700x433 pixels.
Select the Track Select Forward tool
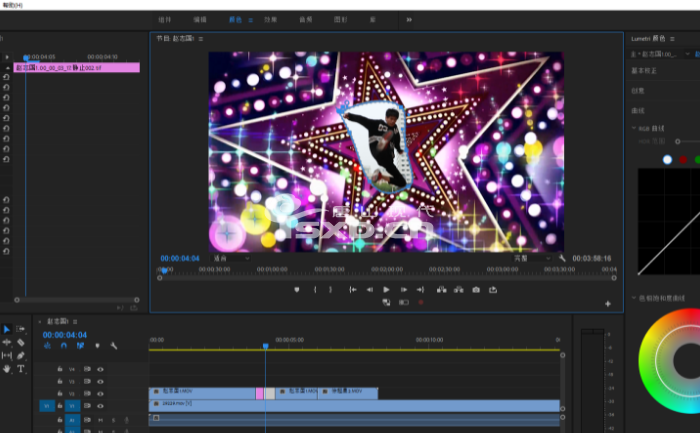tap(21, 329)
